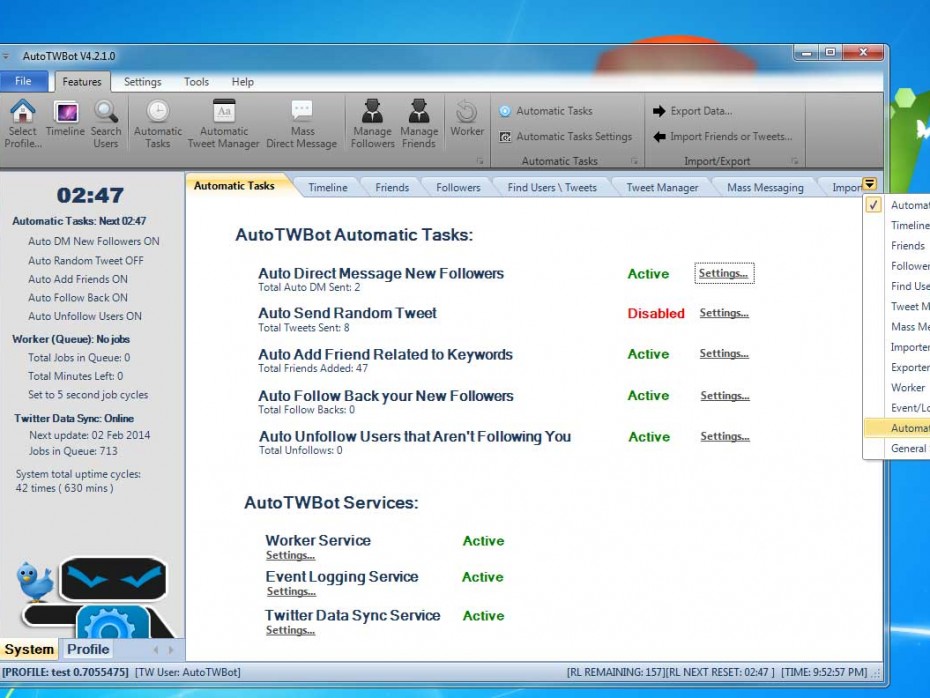Switch to the Followers content tab
Viewport: 930px width, 698px height.
click(458, 187)
